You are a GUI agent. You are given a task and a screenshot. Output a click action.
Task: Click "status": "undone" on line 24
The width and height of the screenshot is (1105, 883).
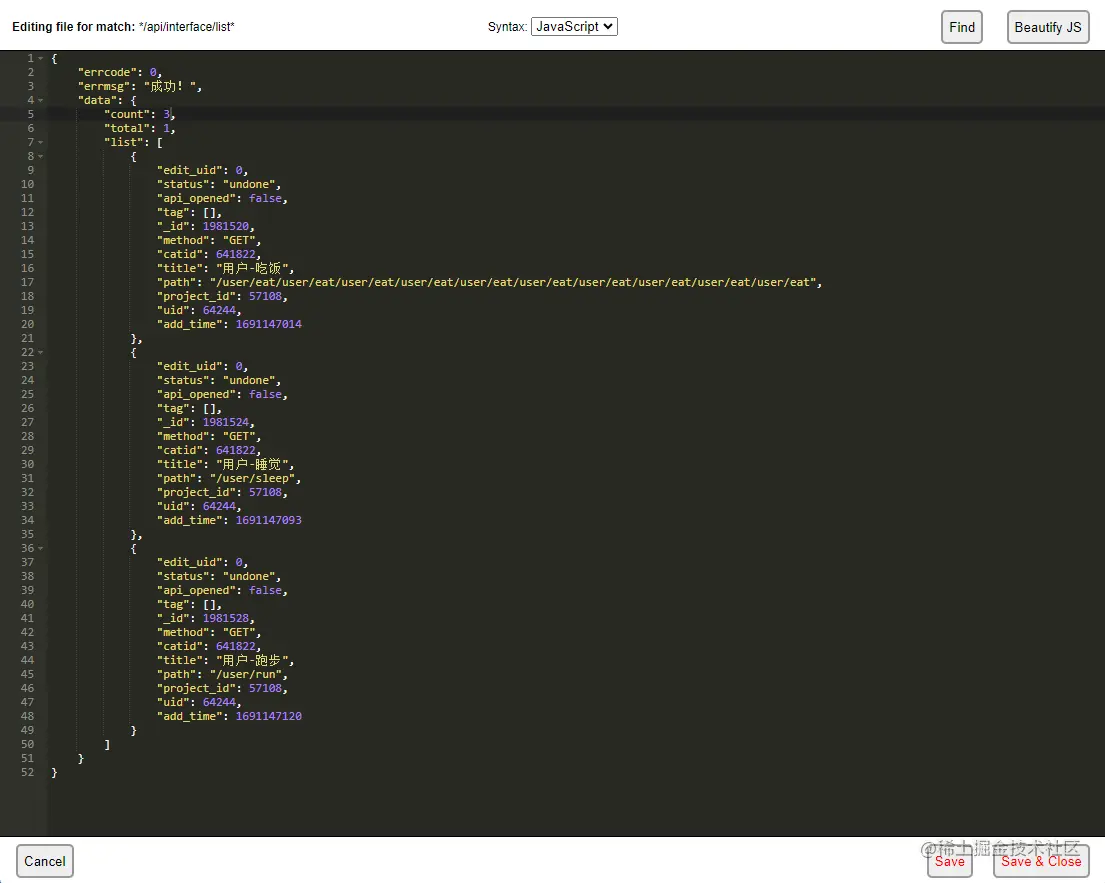pyautogui.click(x=218, y=381)
